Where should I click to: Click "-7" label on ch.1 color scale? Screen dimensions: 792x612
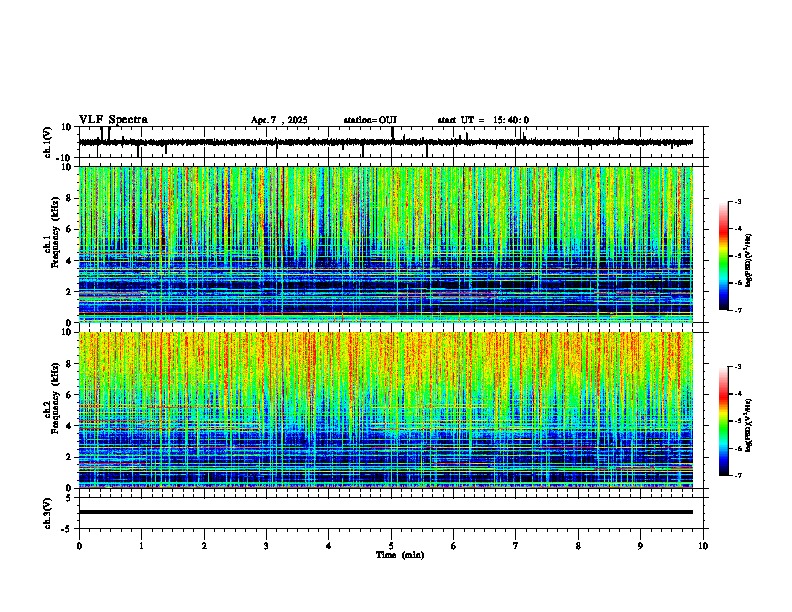738,310
